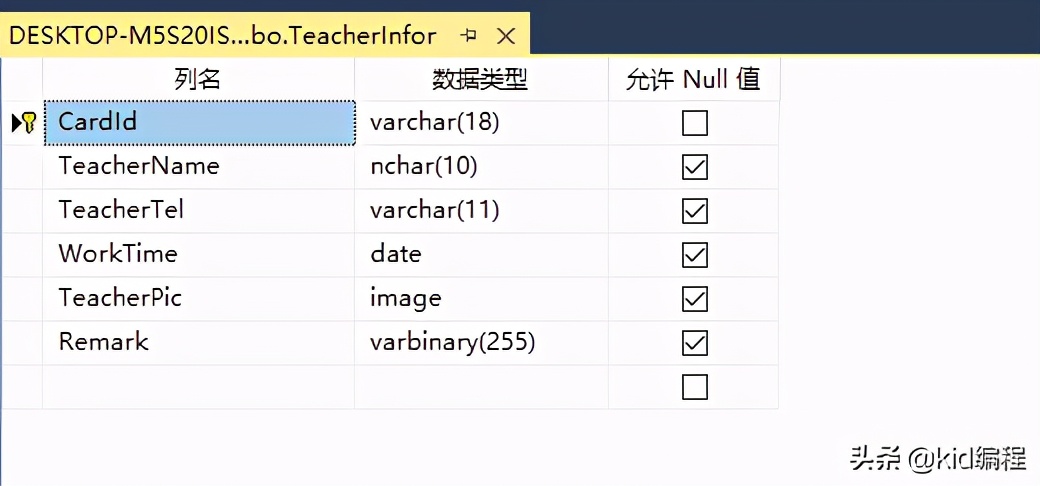The image size is (1040, 486).
Task: Close the TeacherInfor table designer tab
Action: coord(506,36)
